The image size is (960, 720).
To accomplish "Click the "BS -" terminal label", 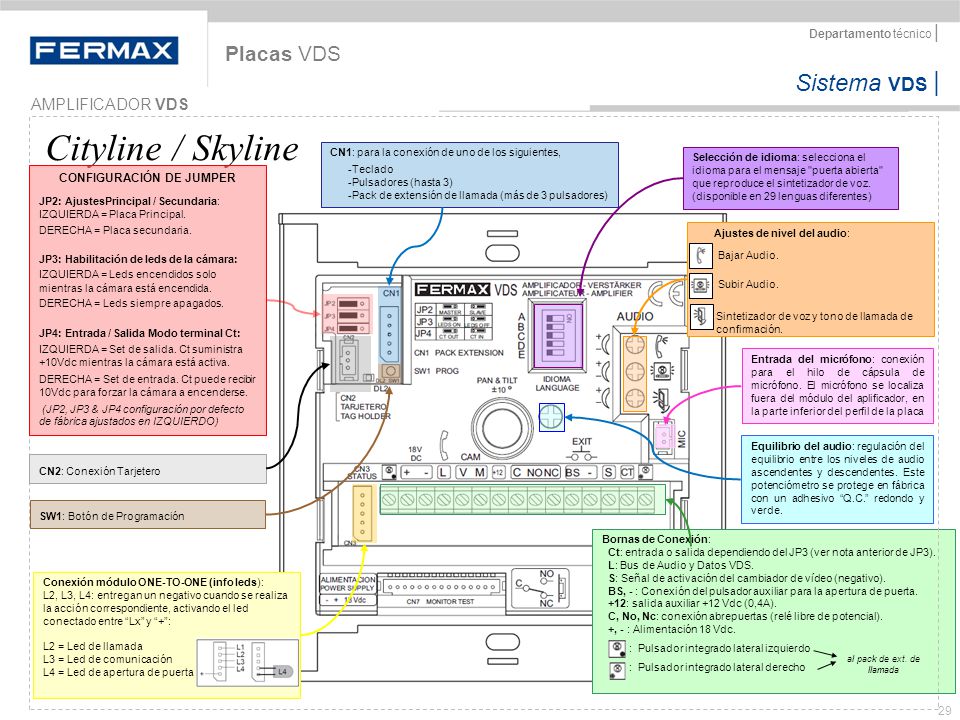I will 580,472.
